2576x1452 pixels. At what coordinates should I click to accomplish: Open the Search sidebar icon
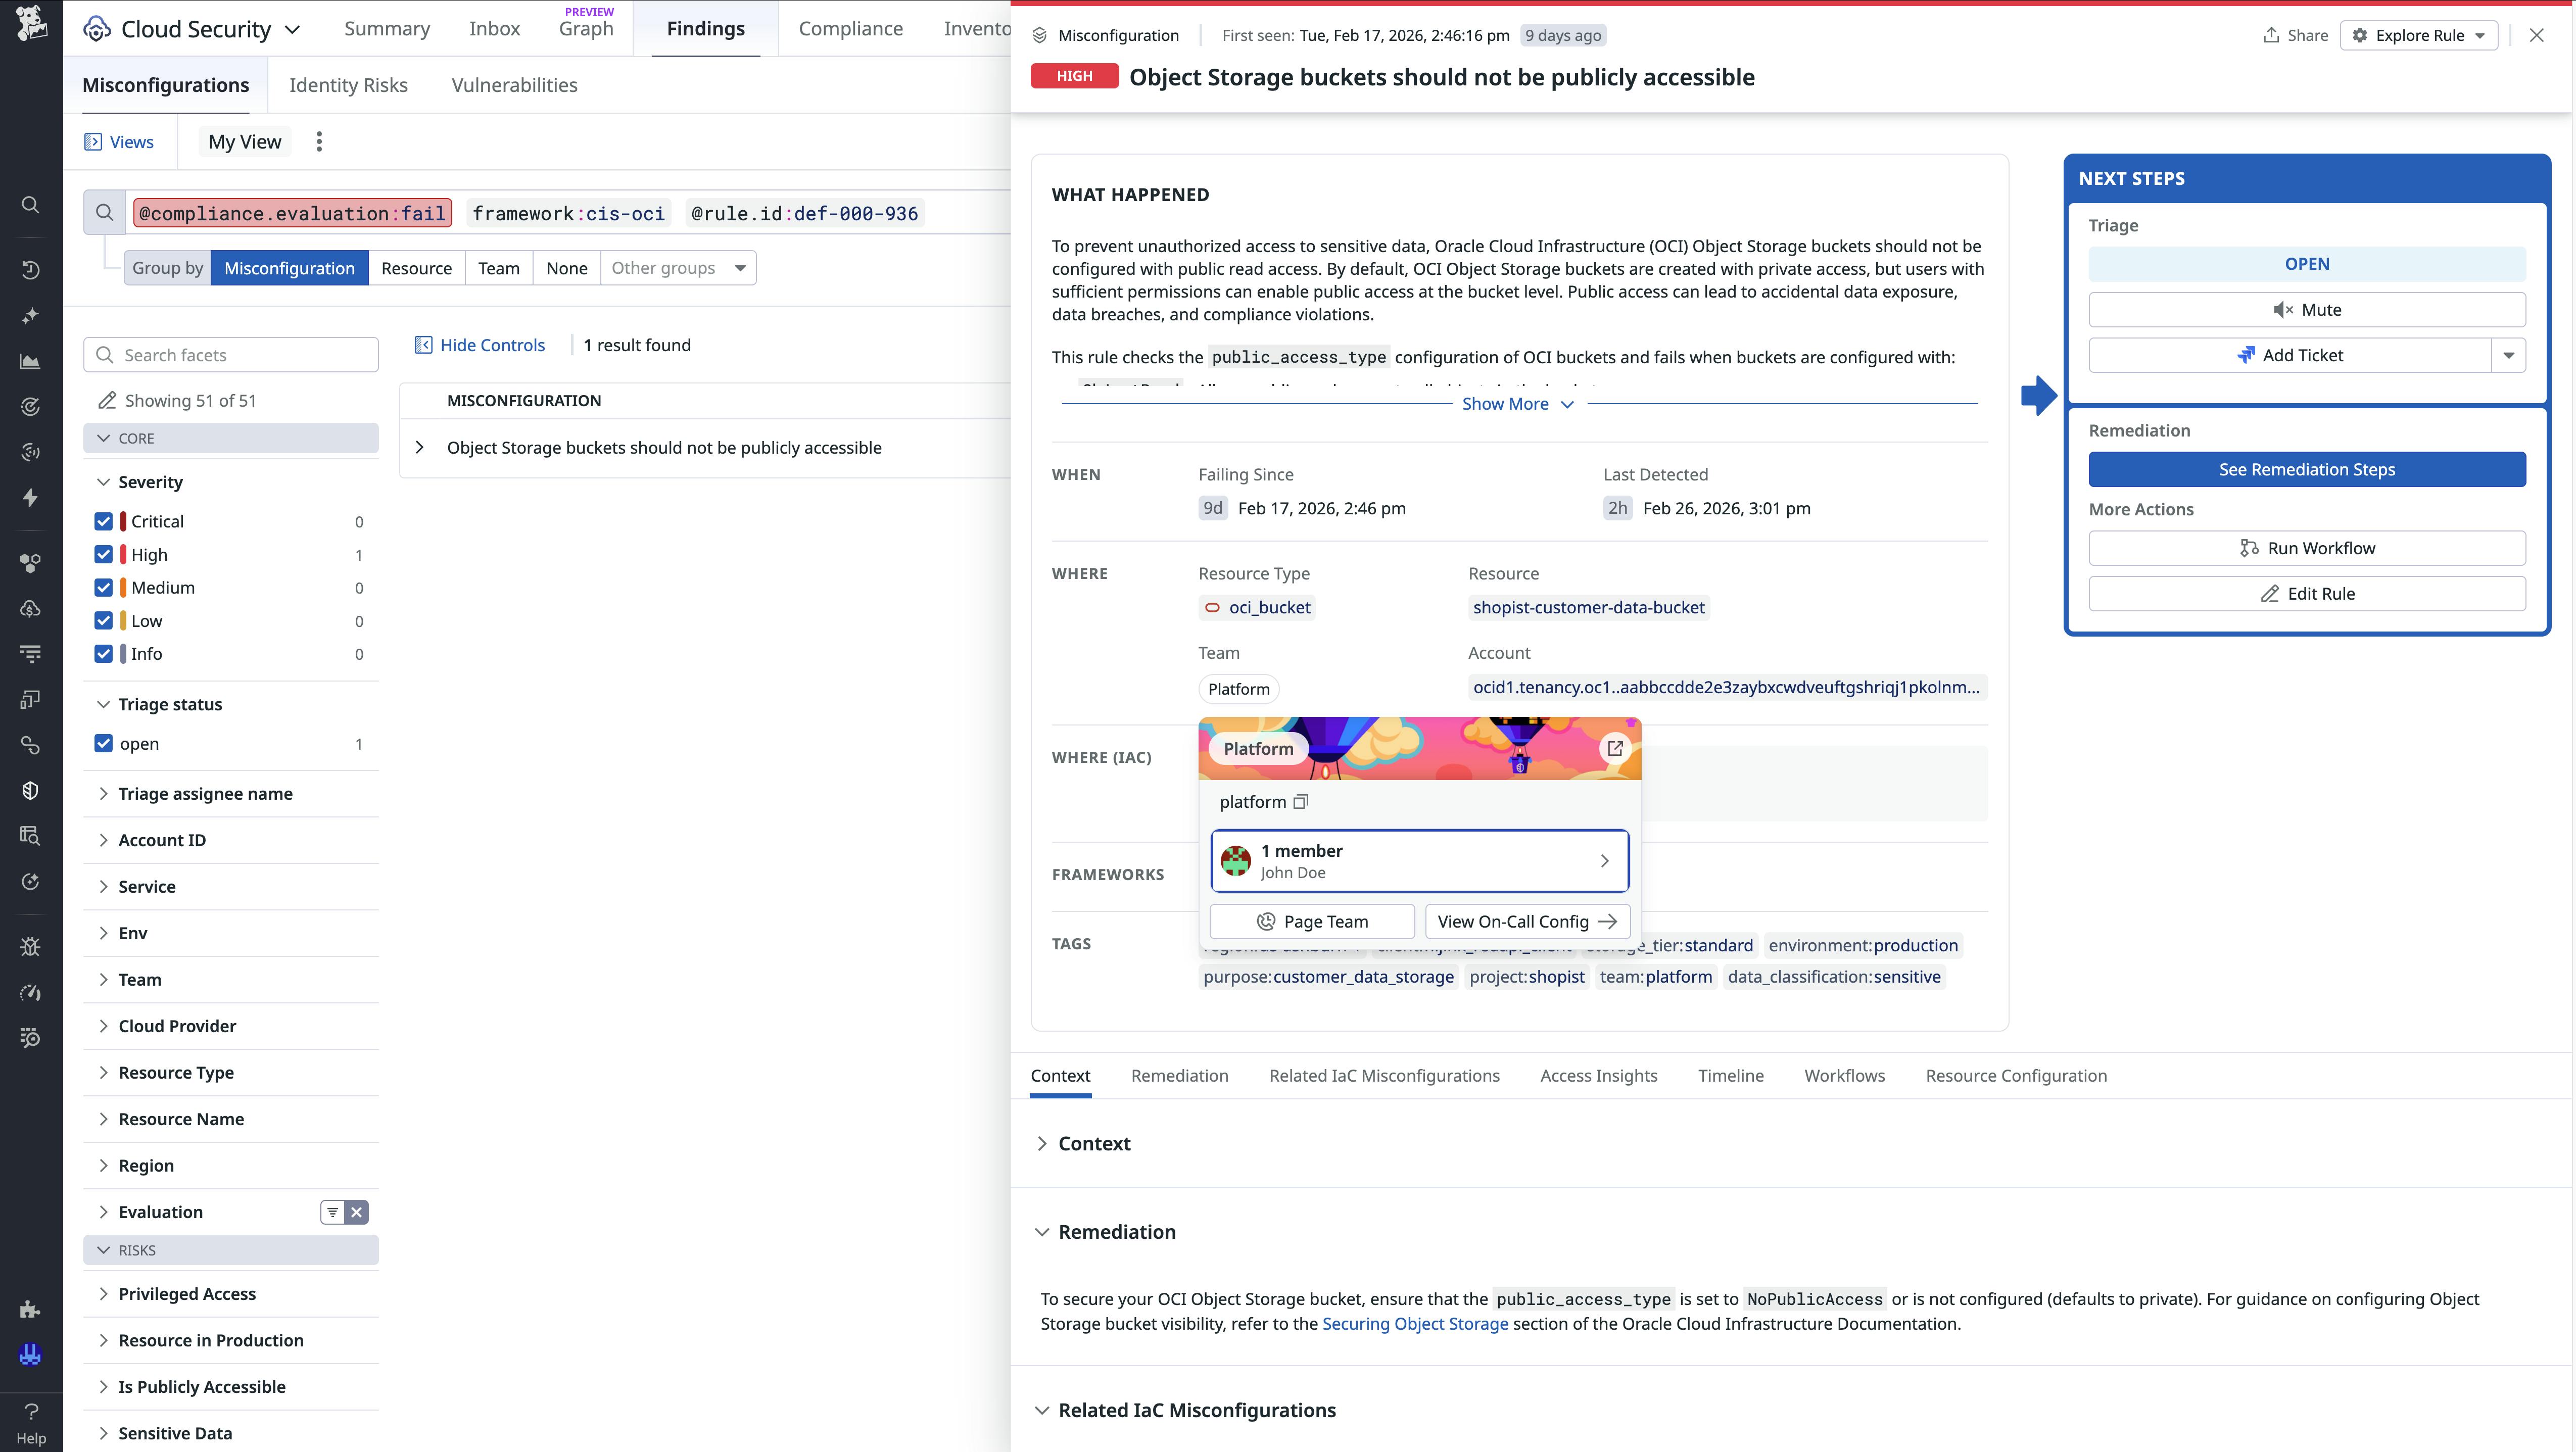(30, 204)
